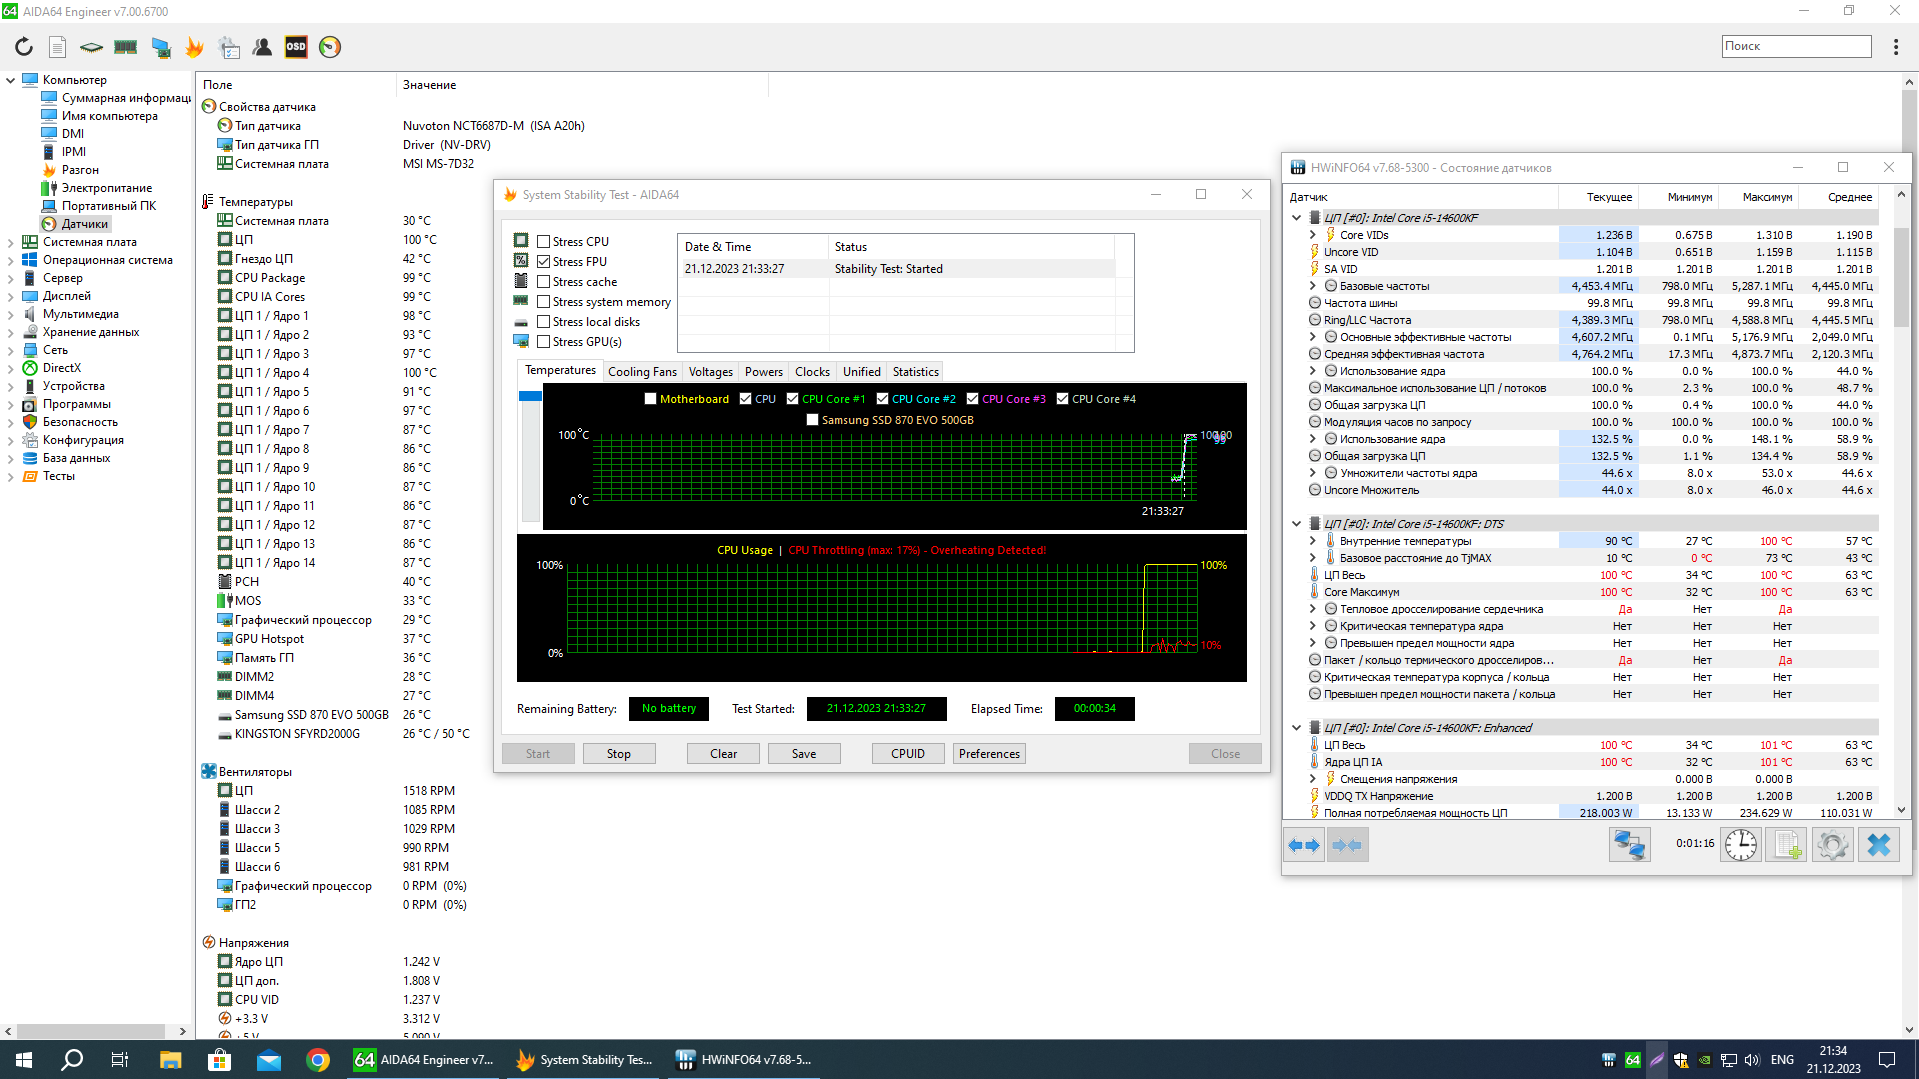Viewport: 1919px width, 1079px height.
Task: Expand Дисплей tree node
Action: (10, 296)
